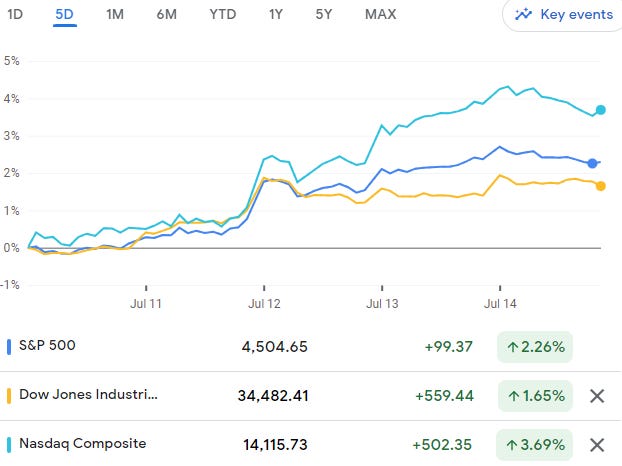Click the +559.44 point change value

pyautogui.click(x=444, y=396)
